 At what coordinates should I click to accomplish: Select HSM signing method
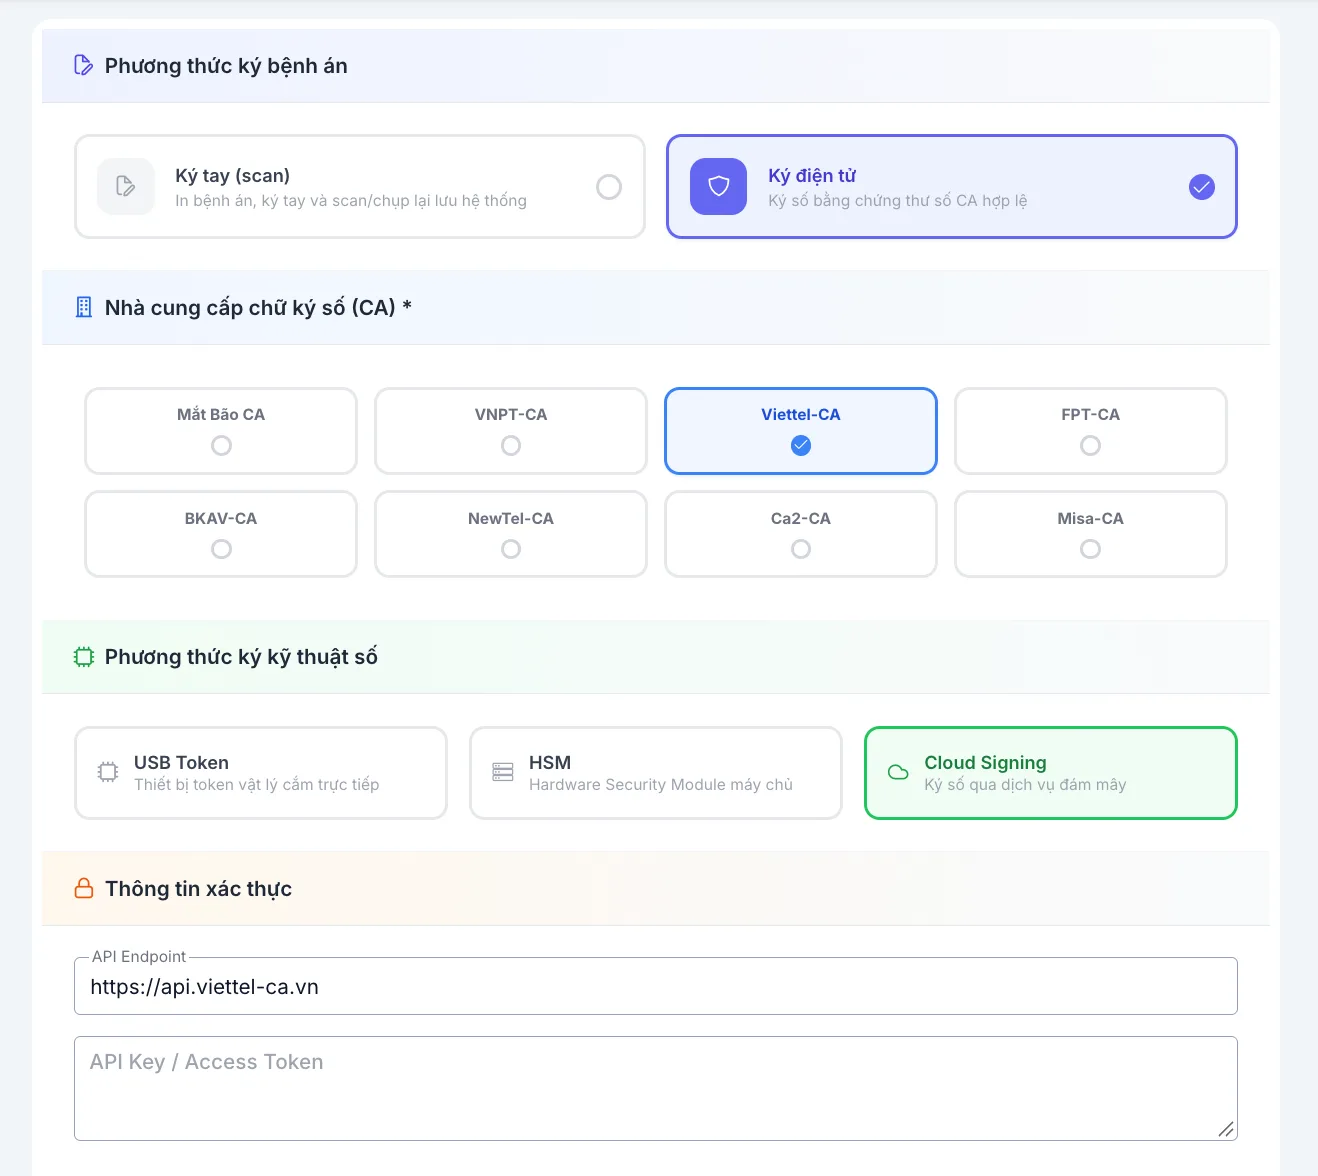click(656, 773)
